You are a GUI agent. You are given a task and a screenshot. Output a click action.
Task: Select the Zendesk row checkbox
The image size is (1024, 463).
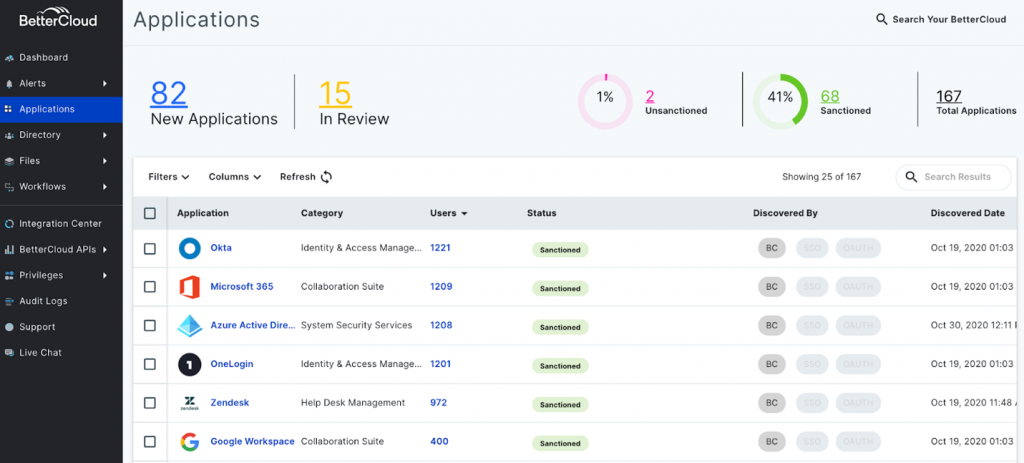tap(150, 403)
